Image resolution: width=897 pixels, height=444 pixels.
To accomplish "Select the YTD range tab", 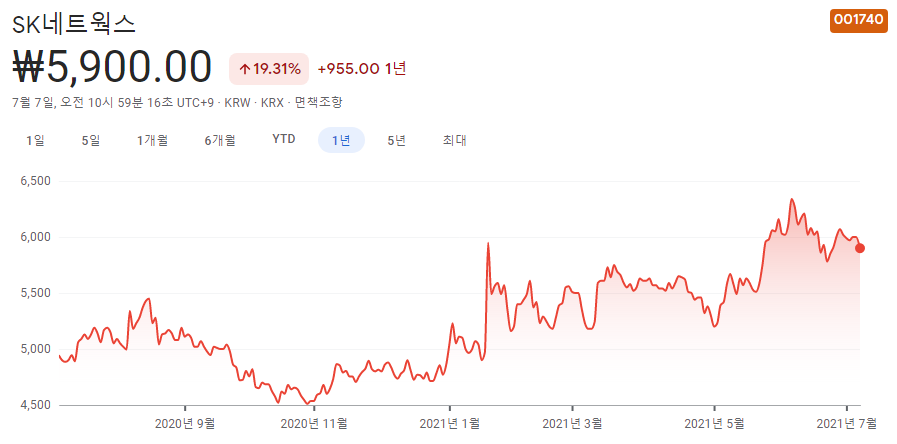I will [284, 140].
